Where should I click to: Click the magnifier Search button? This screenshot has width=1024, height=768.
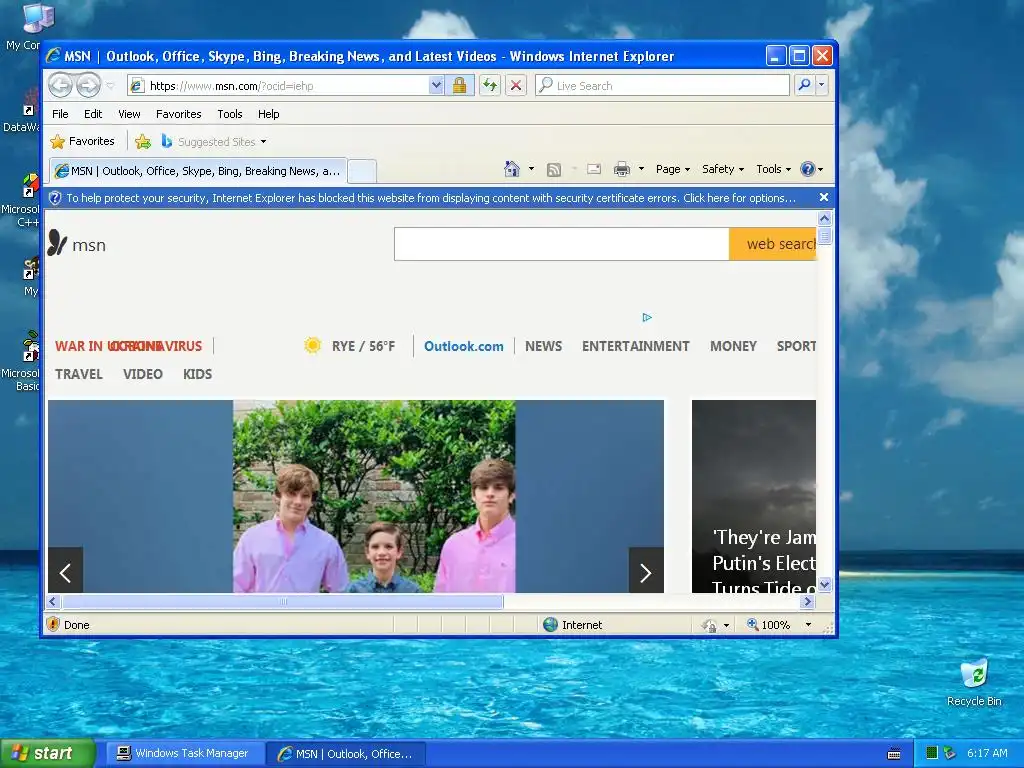click(805, 86)
